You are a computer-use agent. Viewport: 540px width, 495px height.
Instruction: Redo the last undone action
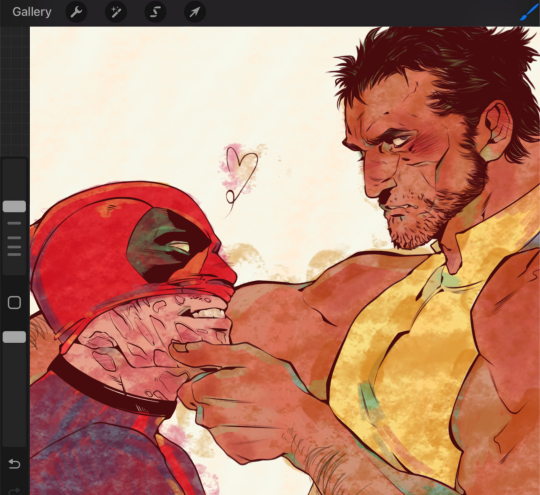(14, 491)
